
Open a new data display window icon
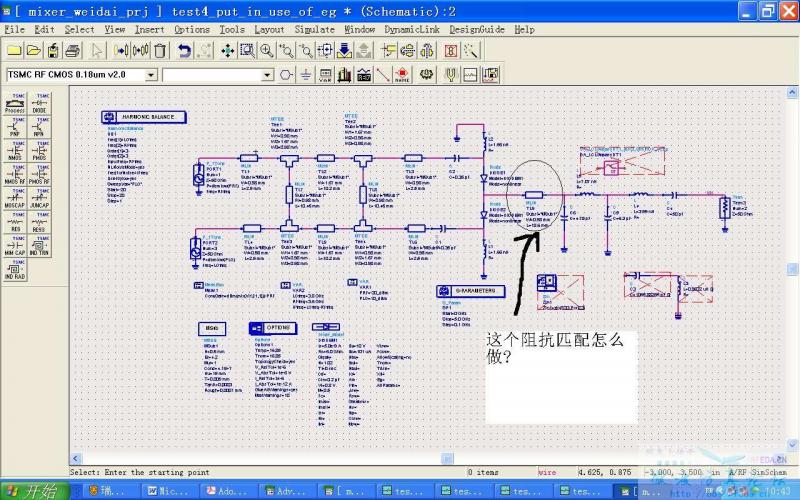470,76
